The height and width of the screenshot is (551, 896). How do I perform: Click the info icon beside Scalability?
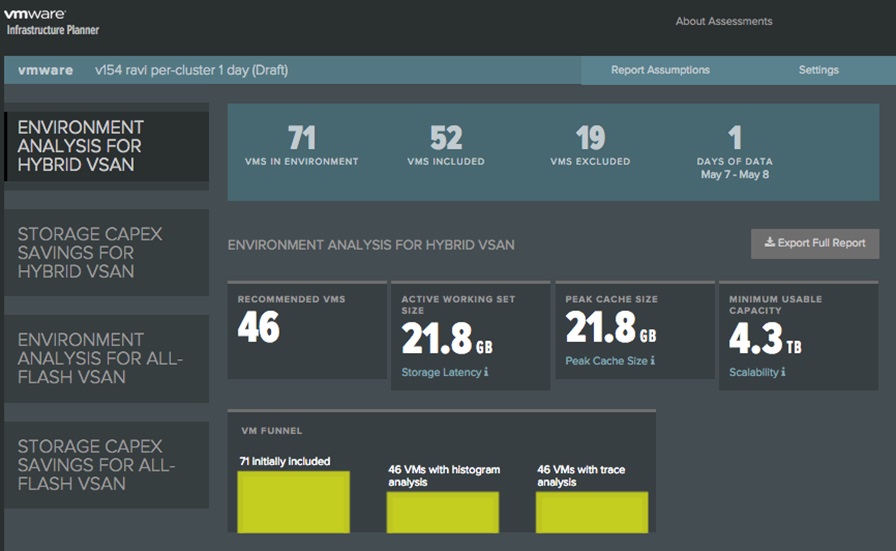[783, 372]
